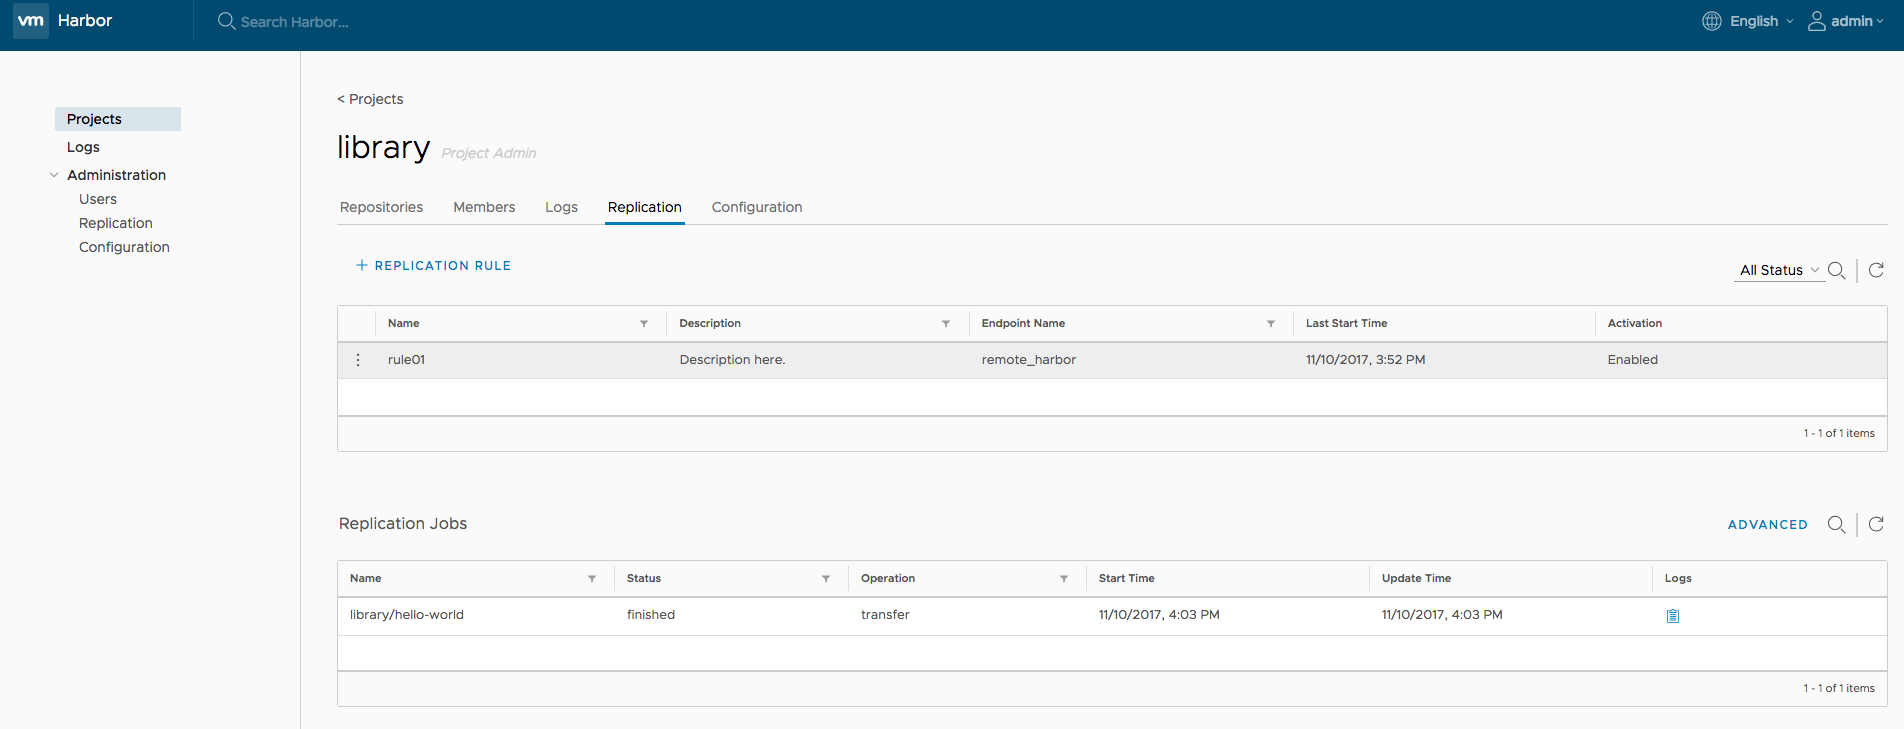Search replication jobs with magnifier icon

[x=1836, y=524]
